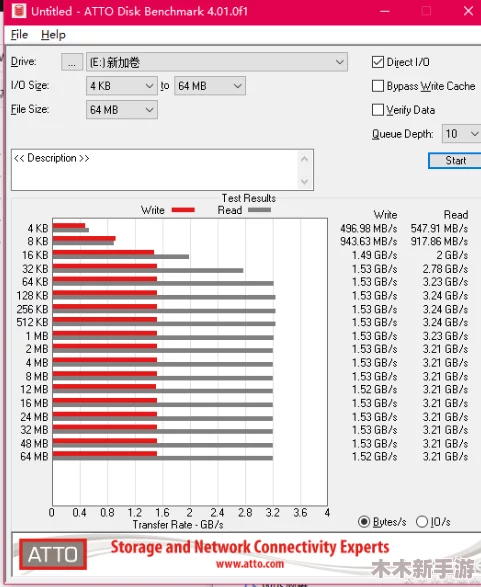This screenshot has width=481, height=587.
Task: Click the description box scroll up arrow
Action: (x=304, y=159)
